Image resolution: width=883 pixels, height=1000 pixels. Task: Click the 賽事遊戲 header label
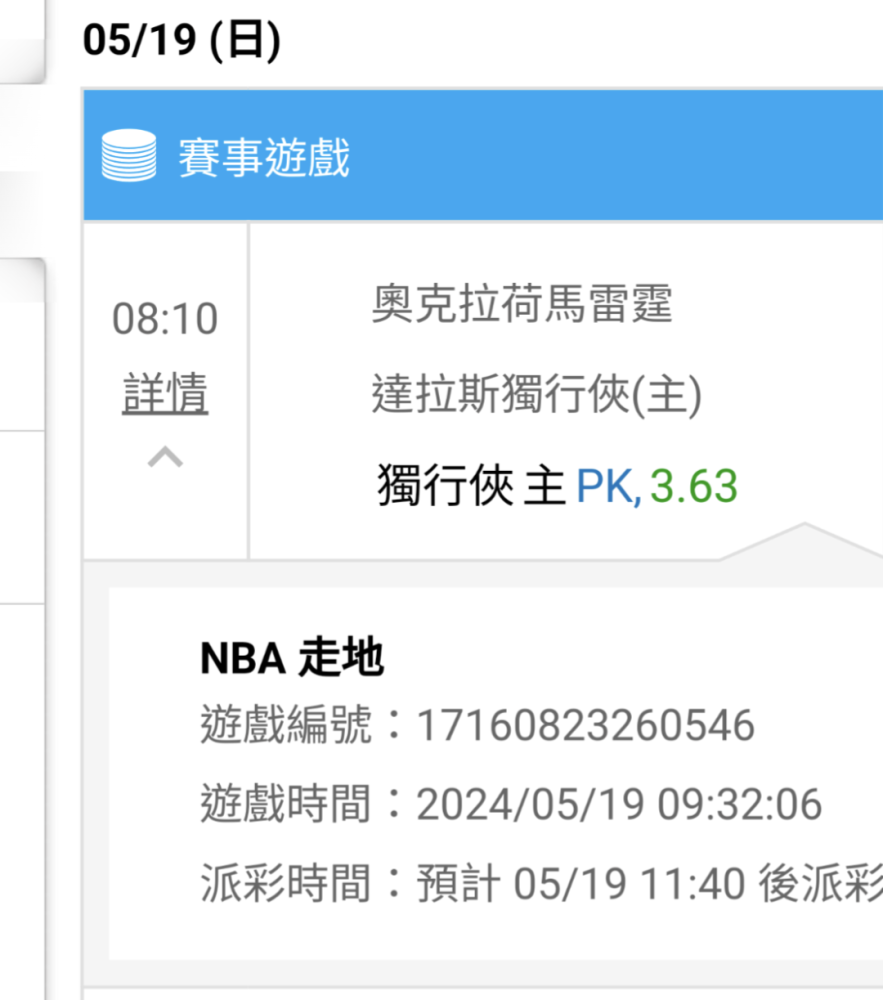tap(264, 157)
